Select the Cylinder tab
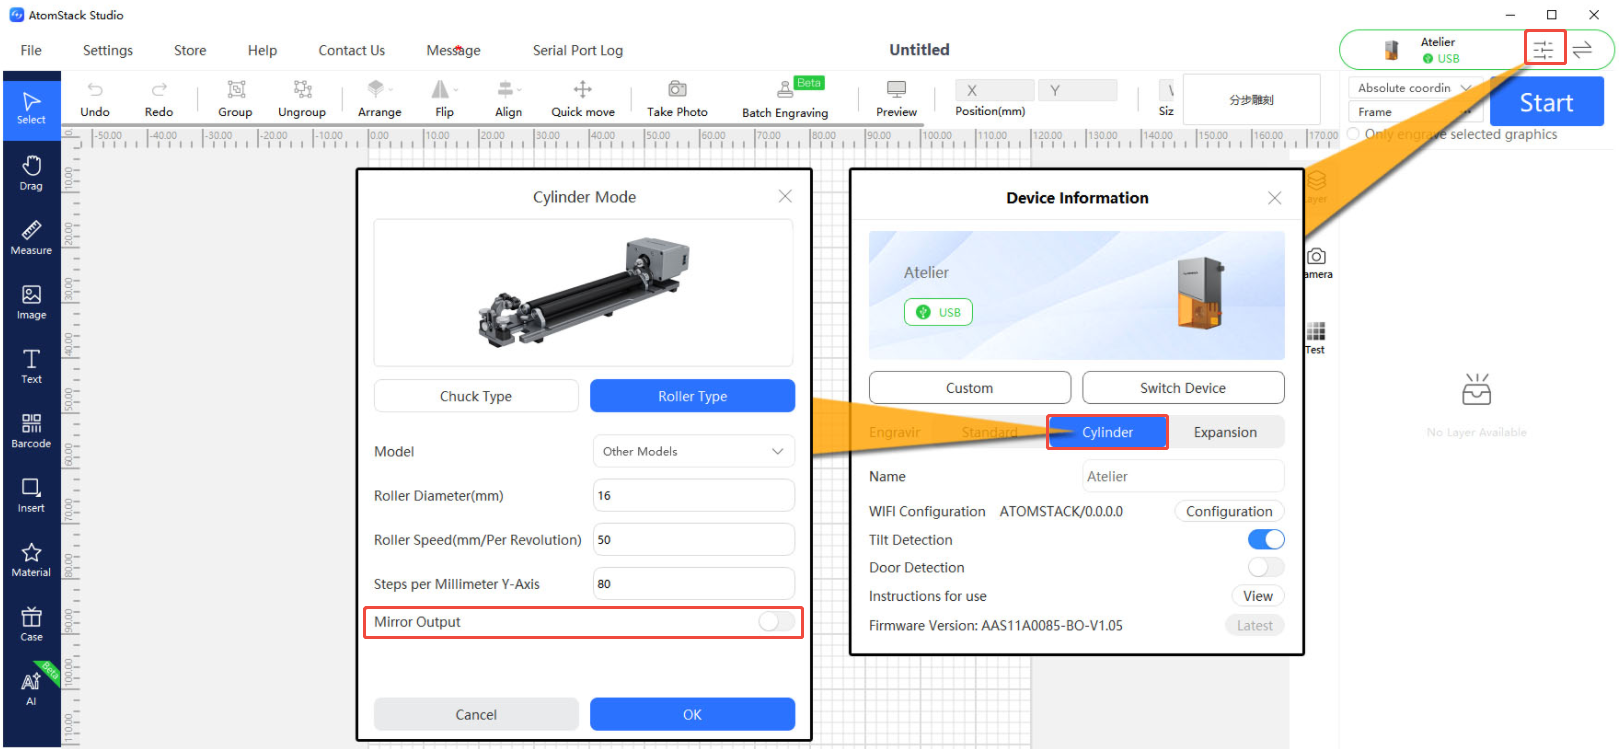The image size is (1619, 749). point(1107,432)
